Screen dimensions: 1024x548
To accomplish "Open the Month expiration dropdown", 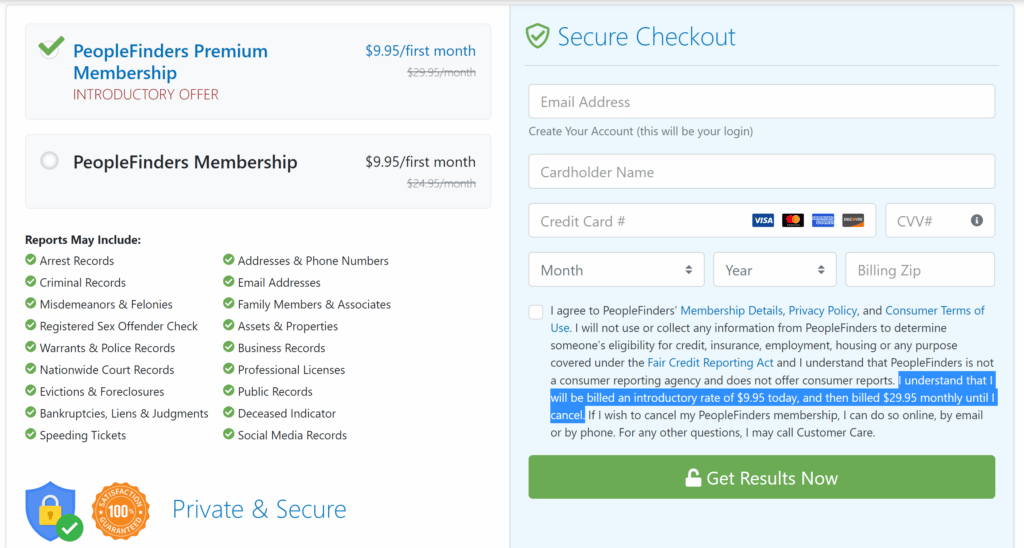I will pyautogui.click(x=616, y=270).
